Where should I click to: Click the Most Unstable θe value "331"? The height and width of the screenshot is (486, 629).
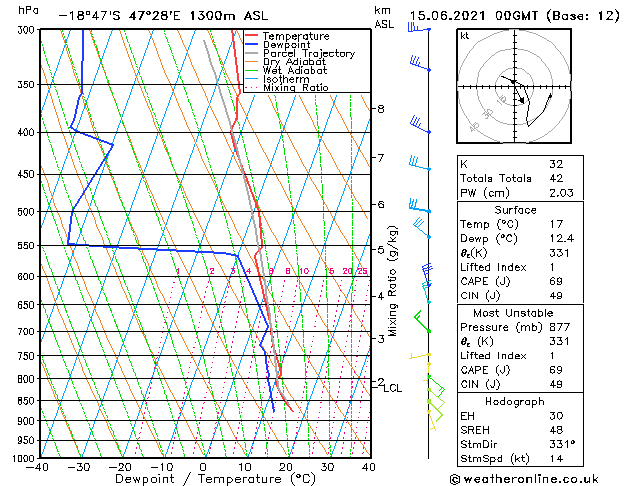560,341
